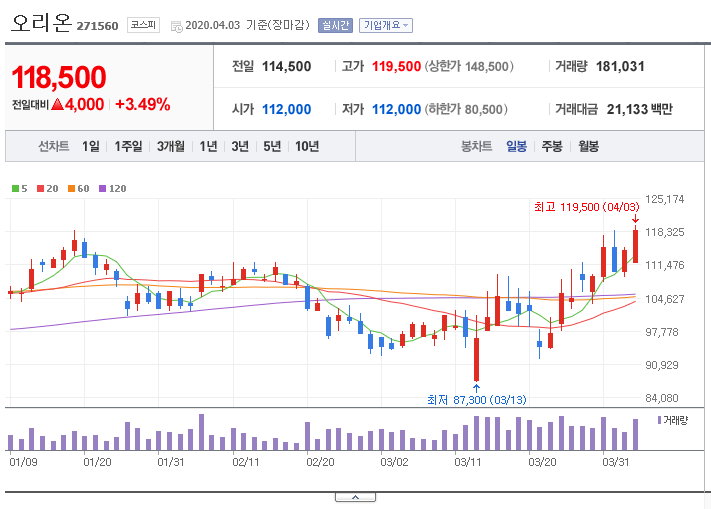Click the red 20-day moving average swatch

pyautogui.click(x=40, y=189)
